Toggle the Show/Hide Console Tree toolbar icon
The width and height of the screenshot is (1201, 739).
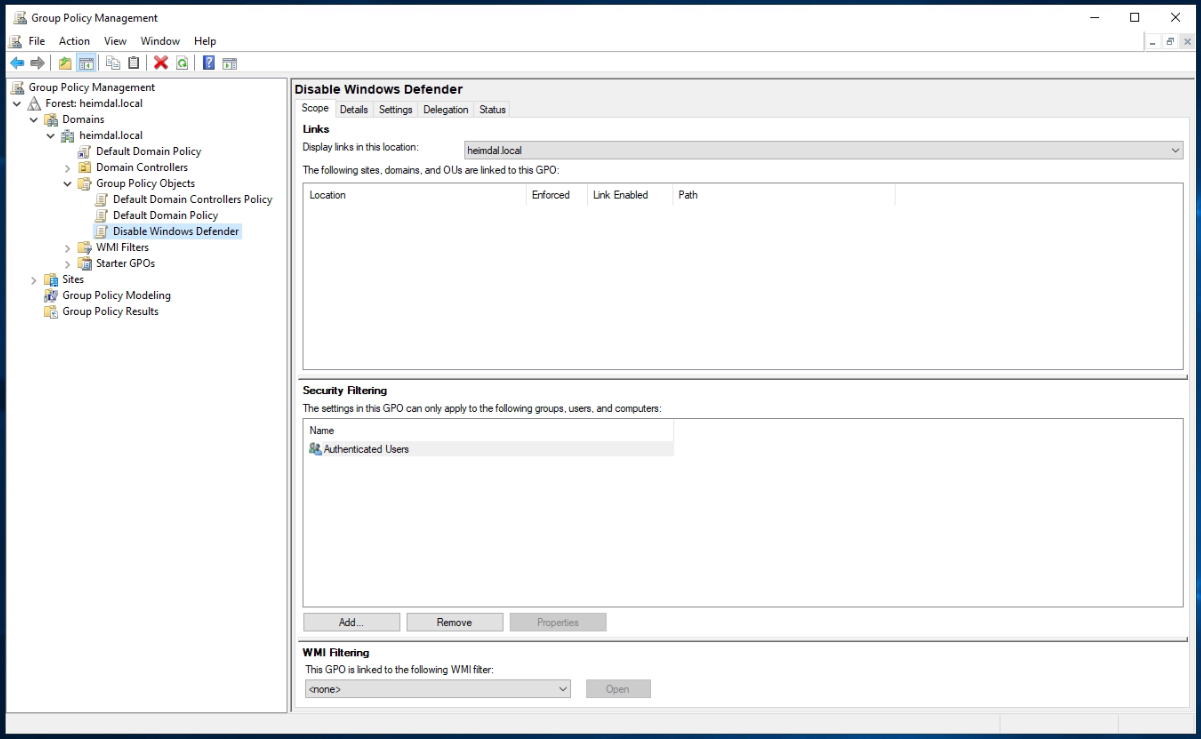[86, 63]
